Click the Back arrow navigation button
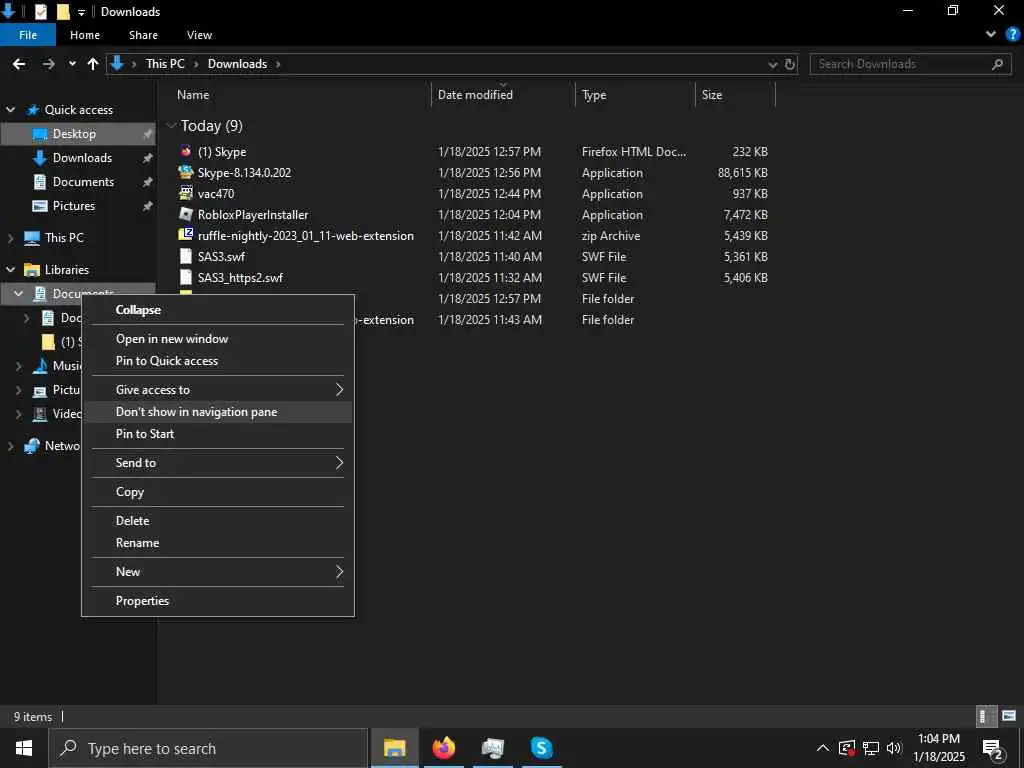The height and width of the screenshot is (768, 1024). click(x=19, y=64)
